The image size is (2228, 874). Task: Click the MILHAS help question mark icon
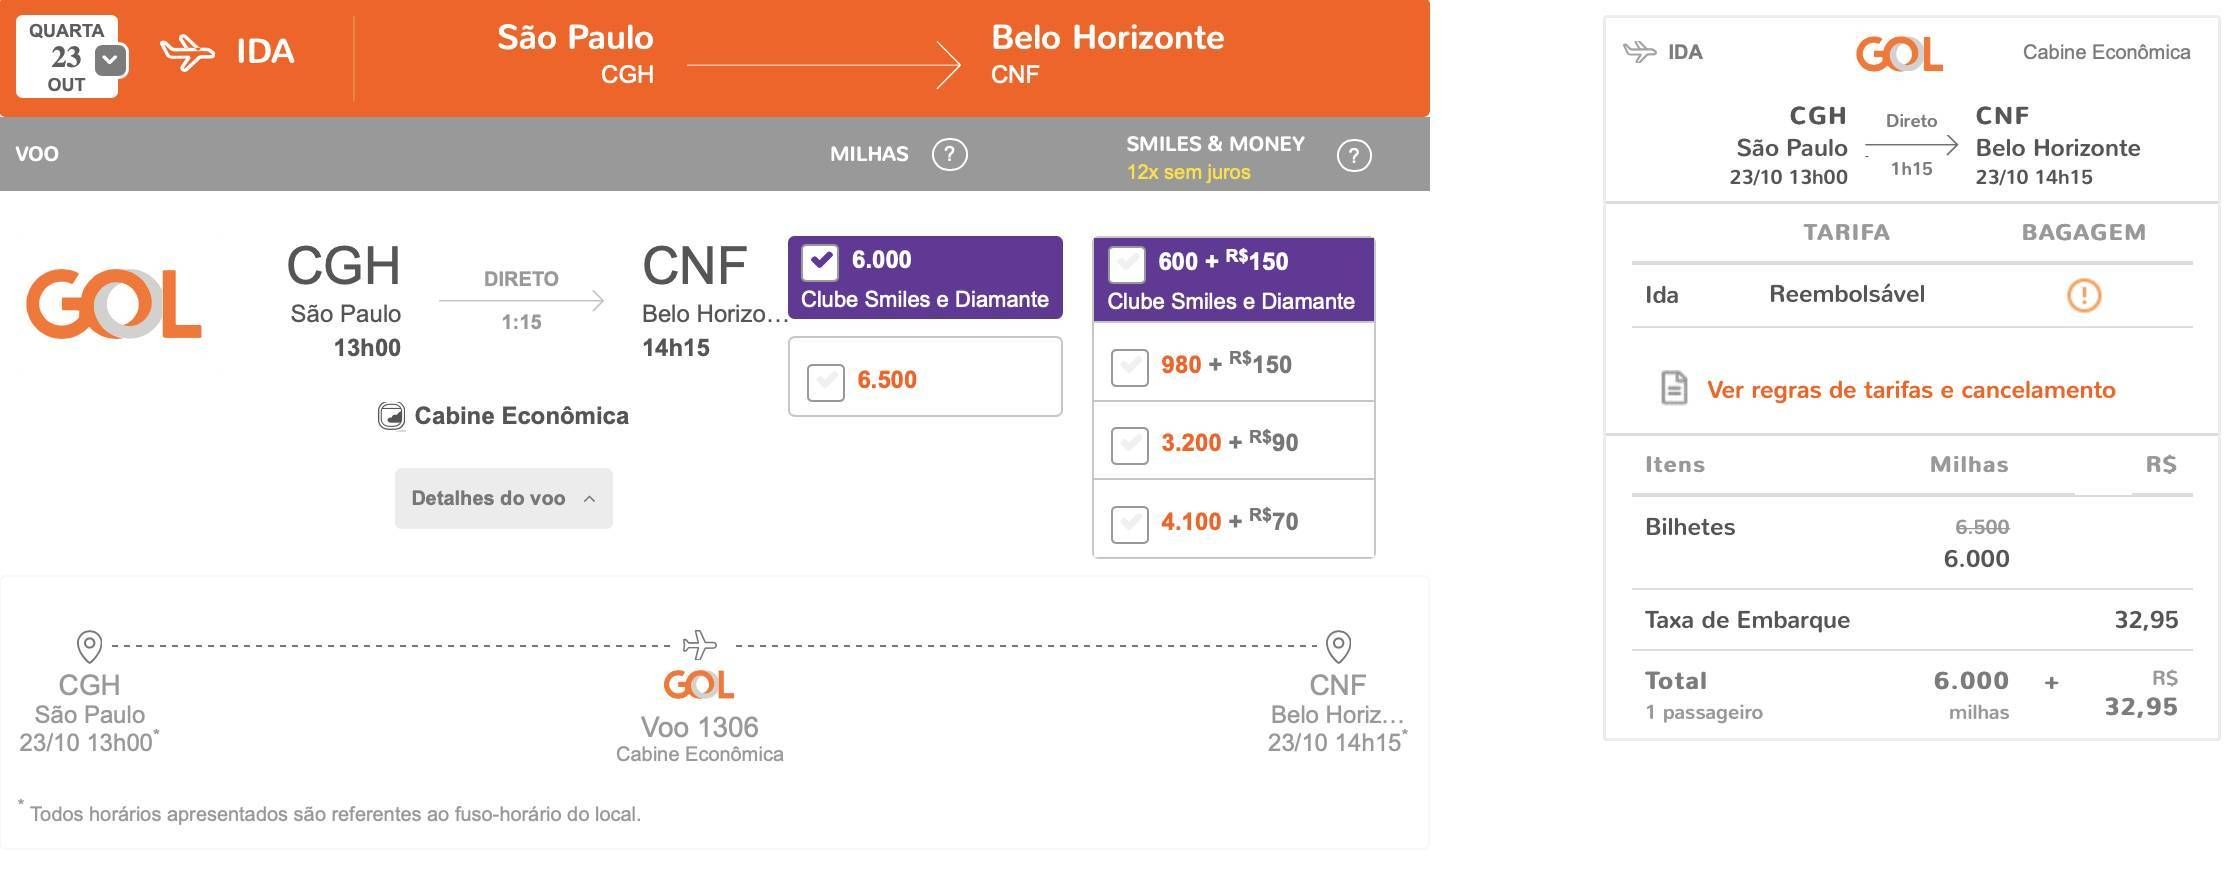coord(949,155)
